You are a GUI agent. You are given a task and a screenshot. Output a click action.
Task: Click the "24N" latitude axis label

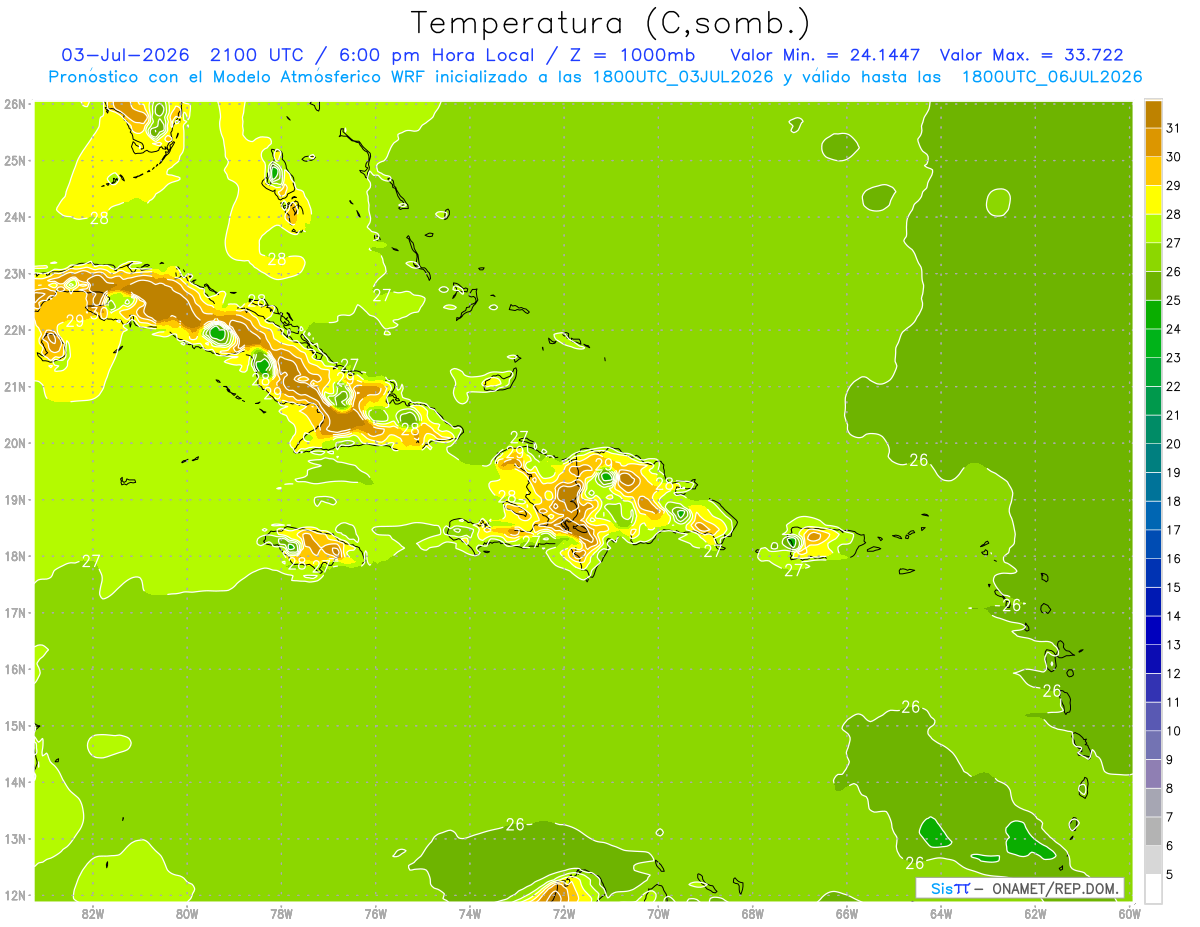coord(15,217)
